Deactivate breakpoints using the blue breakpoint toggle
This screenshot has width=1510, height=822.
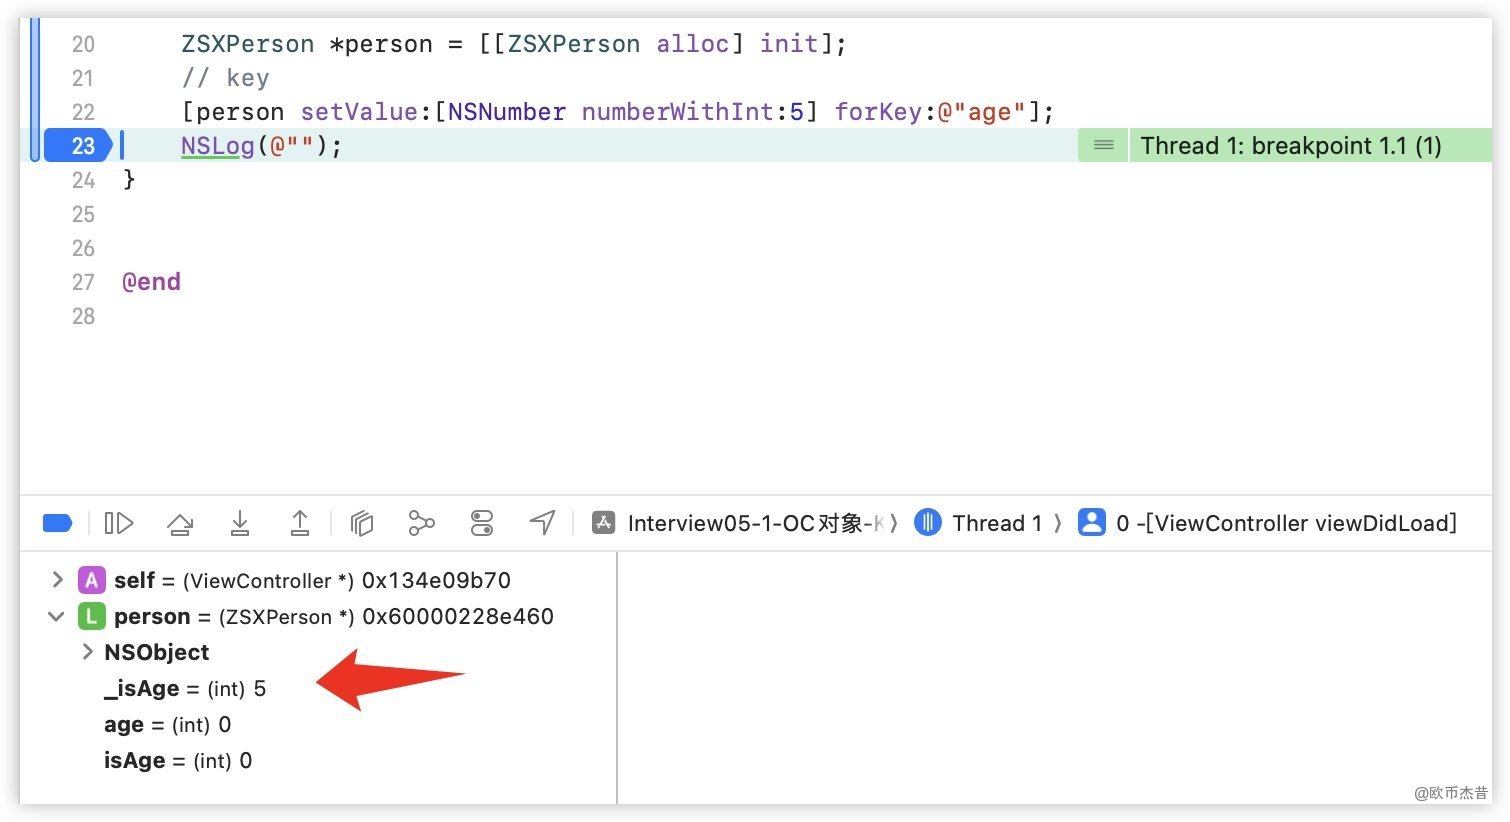(x=58, y=523)
